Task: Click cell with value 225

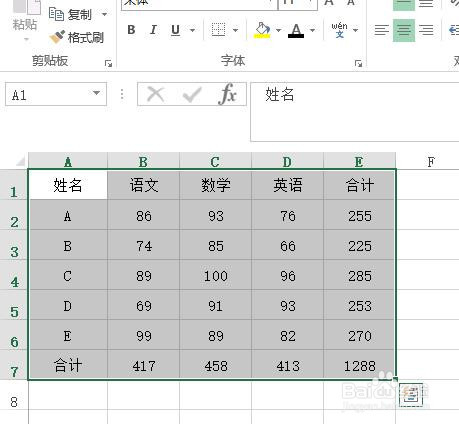Action: click(x=359, y=245)
